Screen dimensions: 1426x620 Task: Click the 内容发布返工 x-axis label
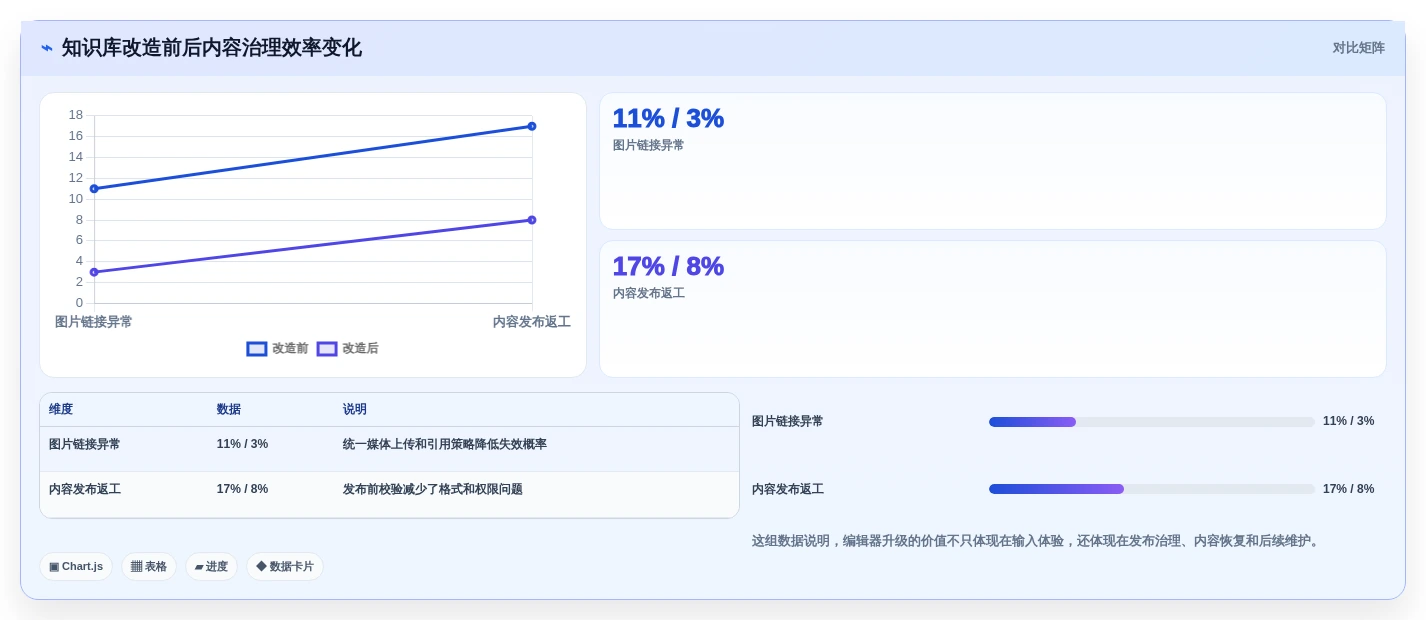tap(531, 322)
